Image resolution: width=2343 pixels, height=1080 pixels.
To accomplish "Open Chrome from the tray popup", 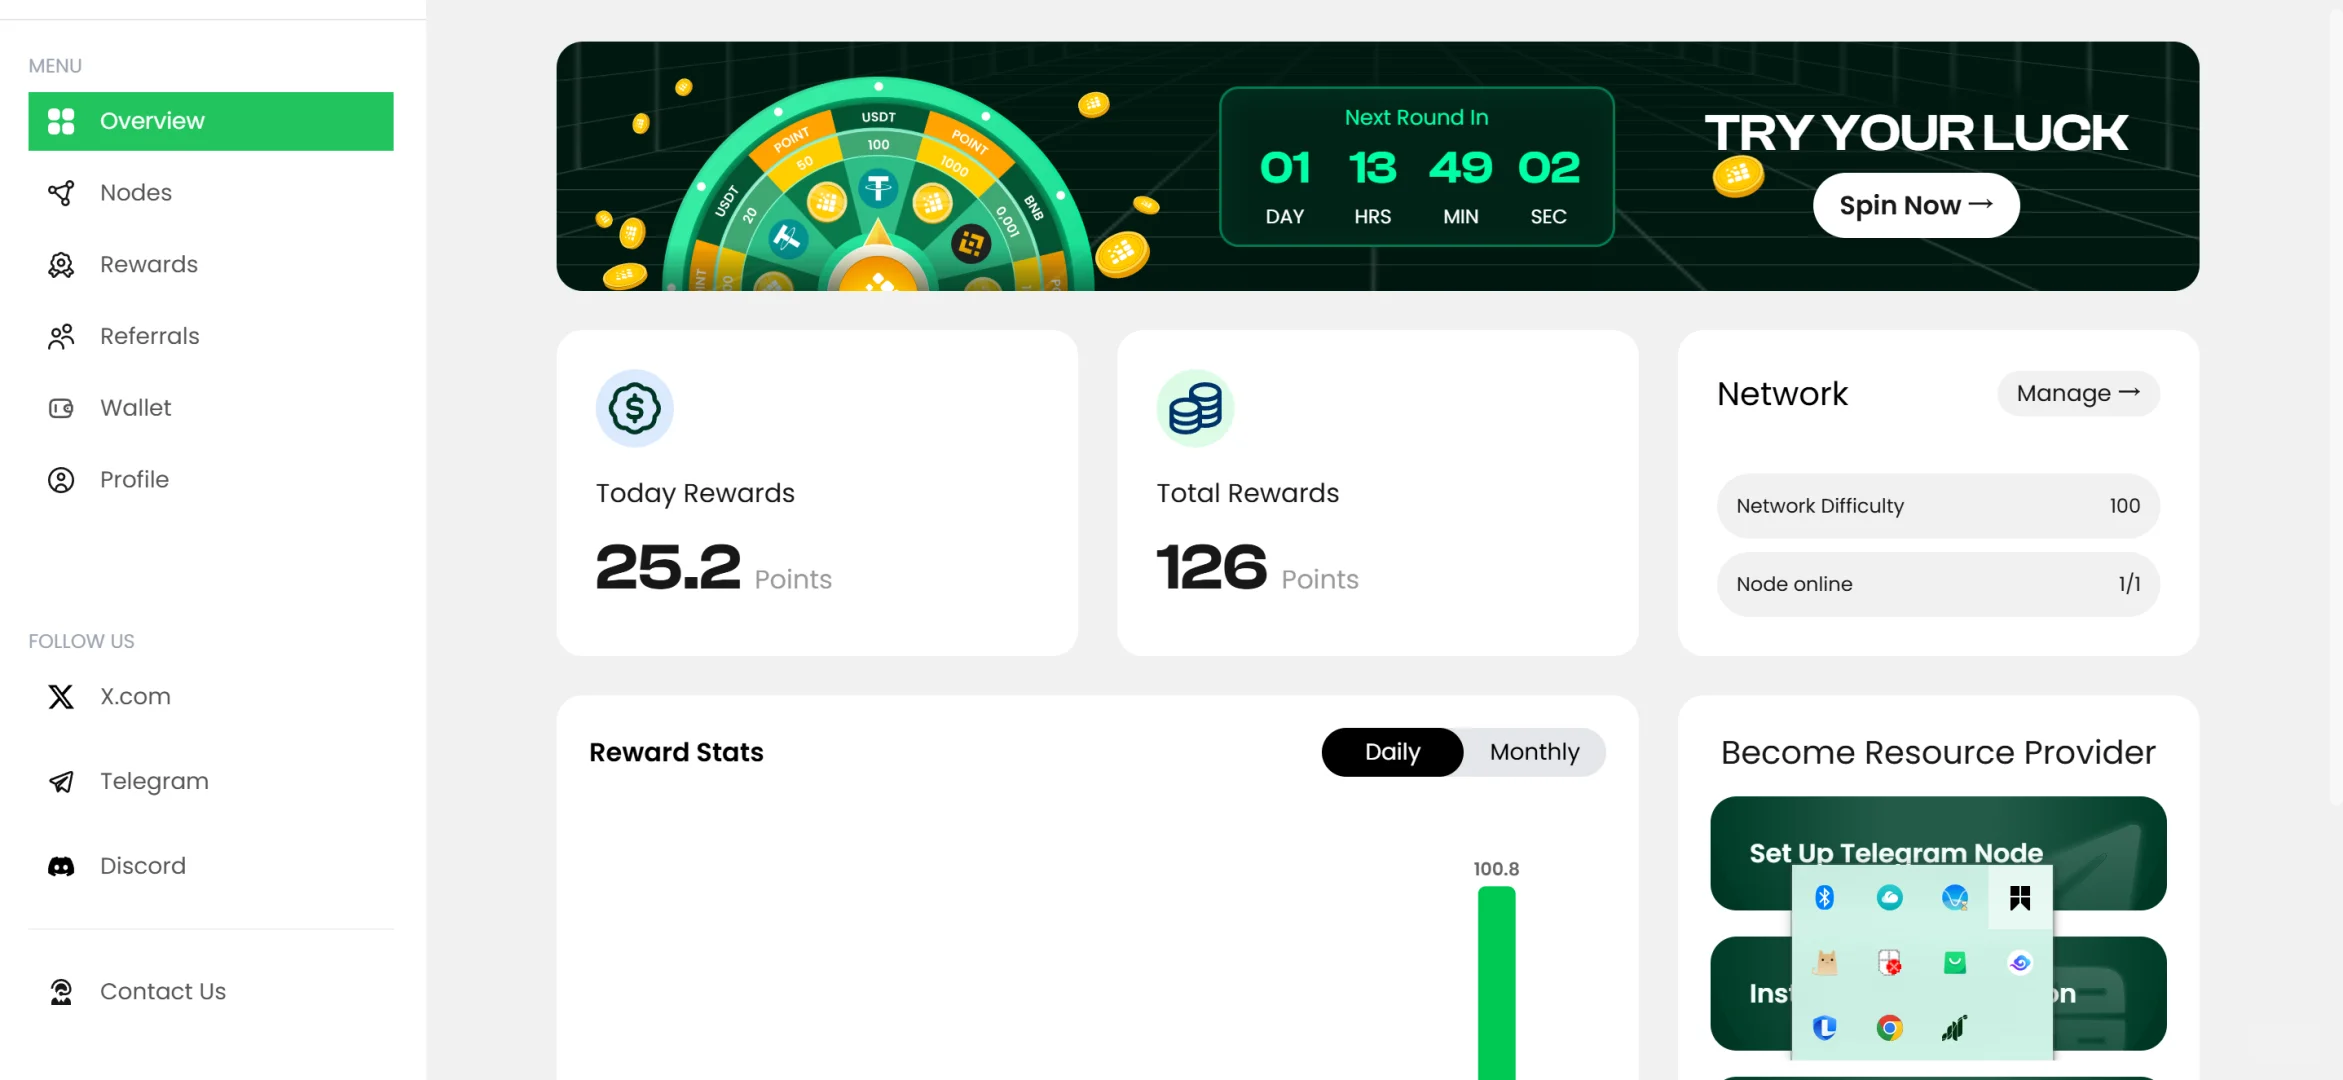I will click(x=1889, y=1027).
